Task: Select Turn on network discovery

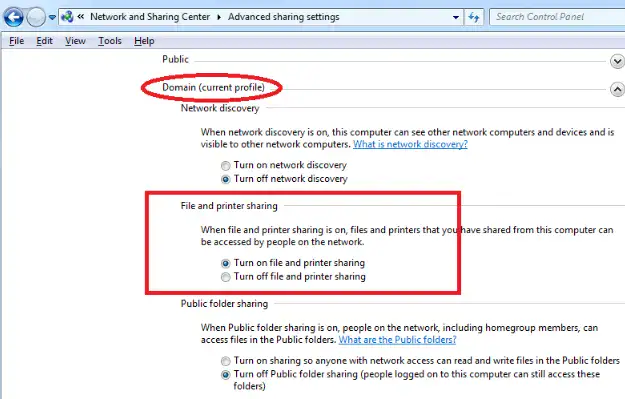Action: pyautogui.click(x=226, y=165)
